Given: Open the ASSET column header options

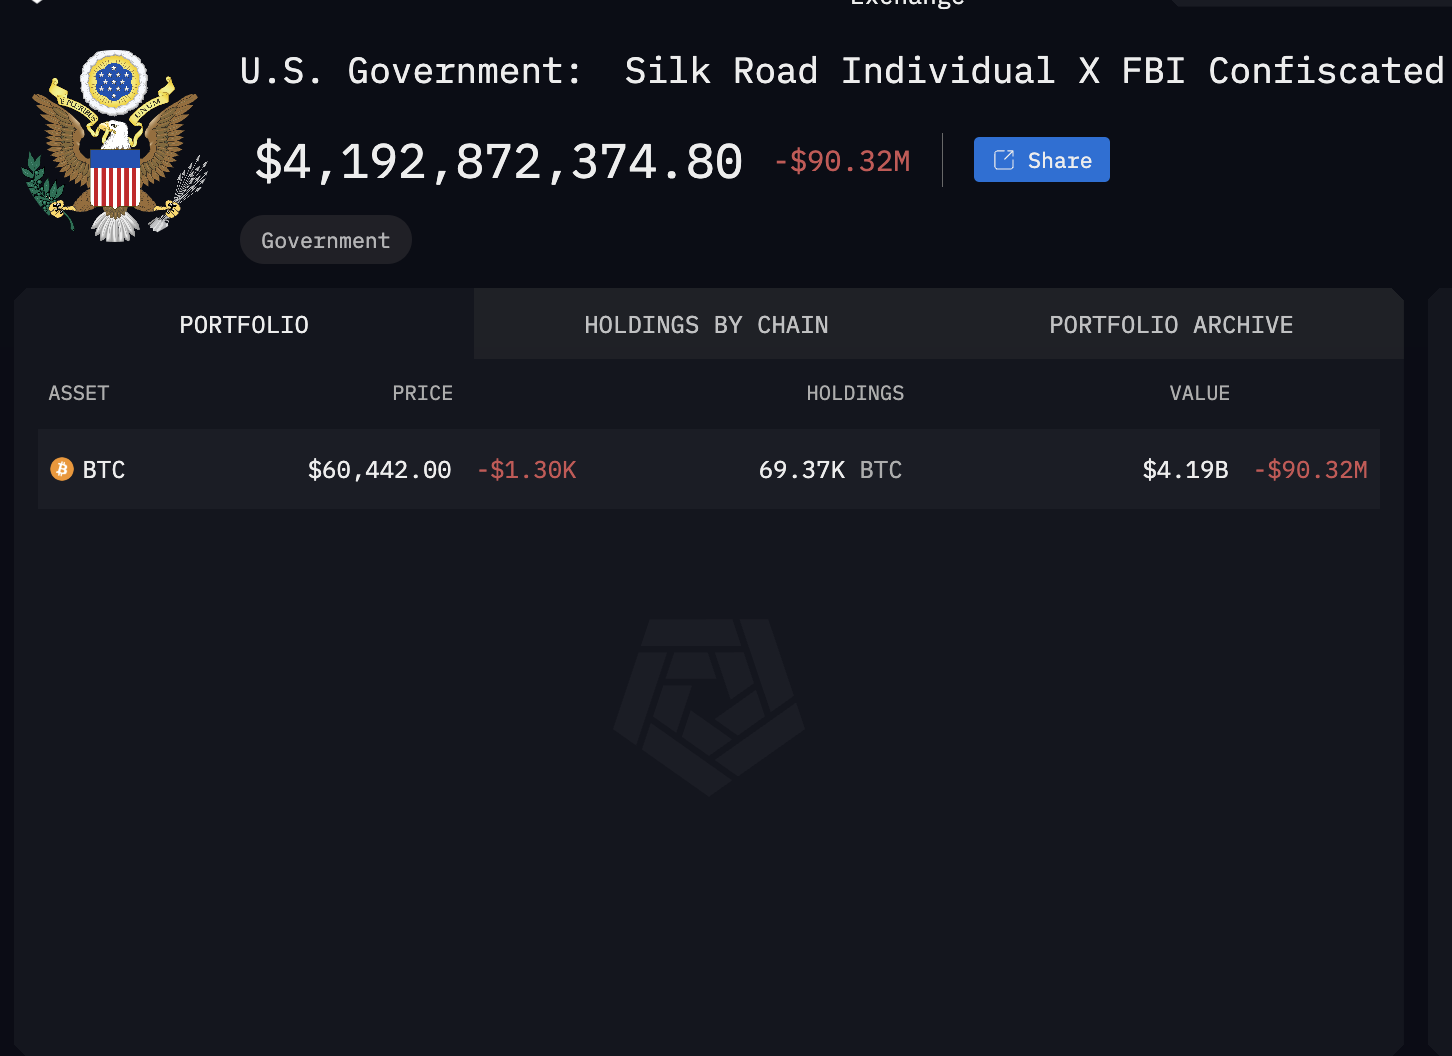Looking at the screenshot, I should pyautogui.click(x=79, y=393).
